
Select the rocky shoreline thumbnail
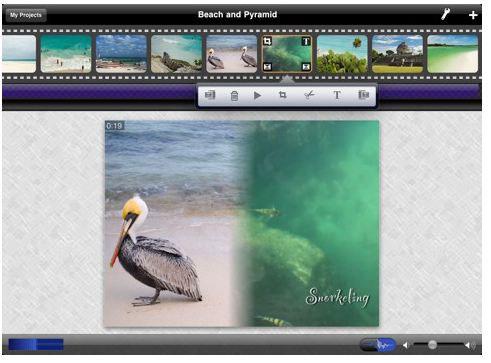point(177,54)
